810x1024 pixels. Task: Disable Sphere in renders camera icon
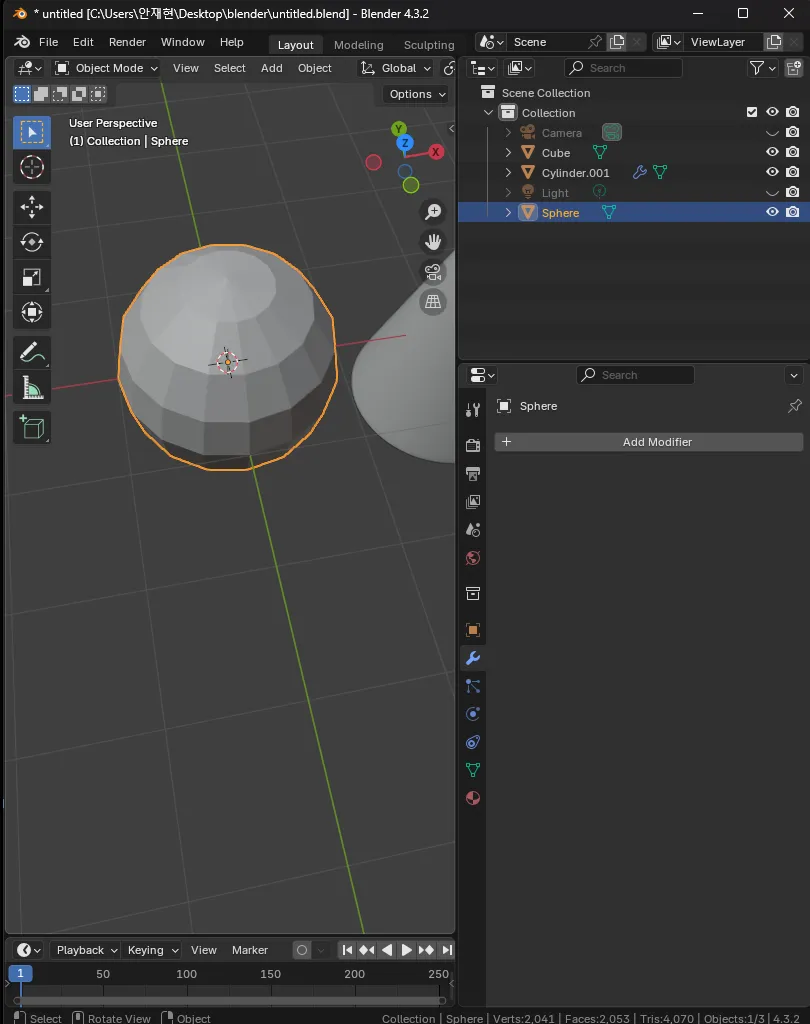coord(792,212)
